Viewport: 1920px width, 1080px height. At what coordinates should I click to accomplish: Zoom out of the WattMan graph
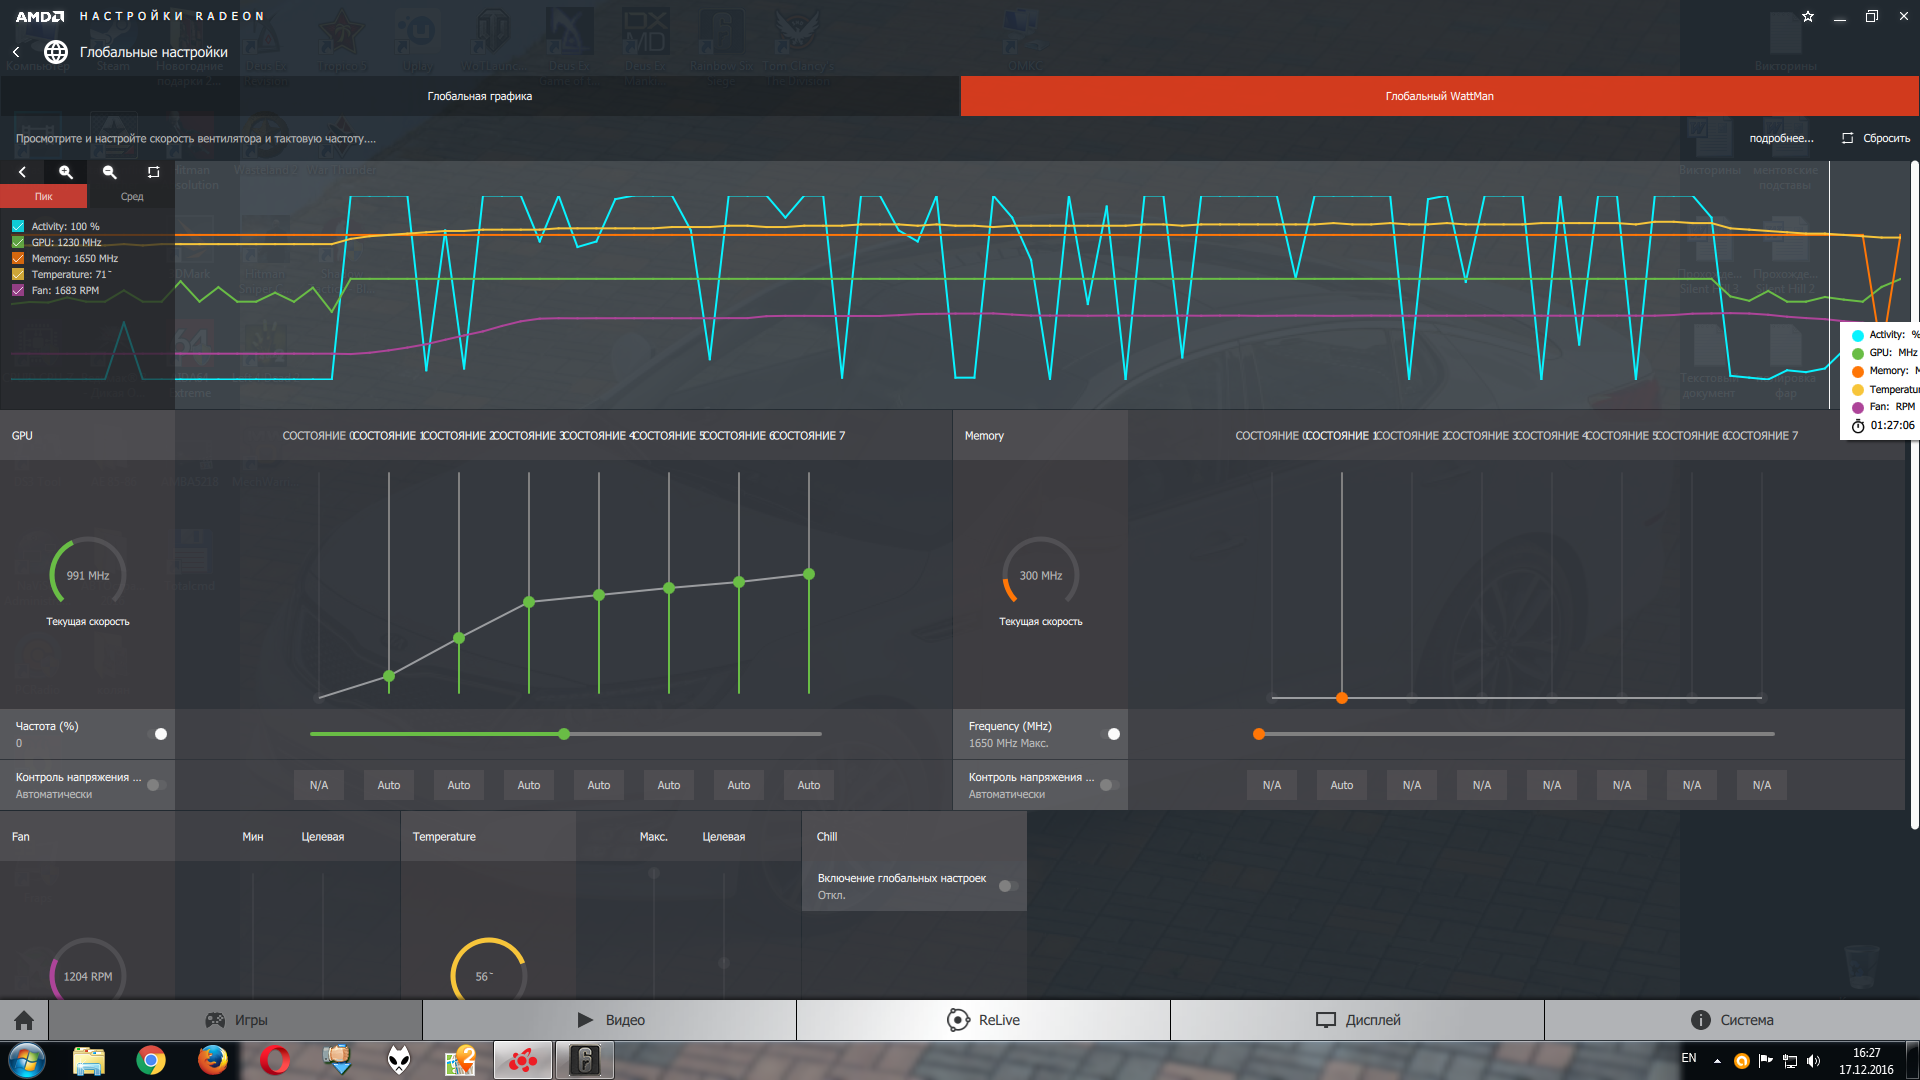click(110, 172)
